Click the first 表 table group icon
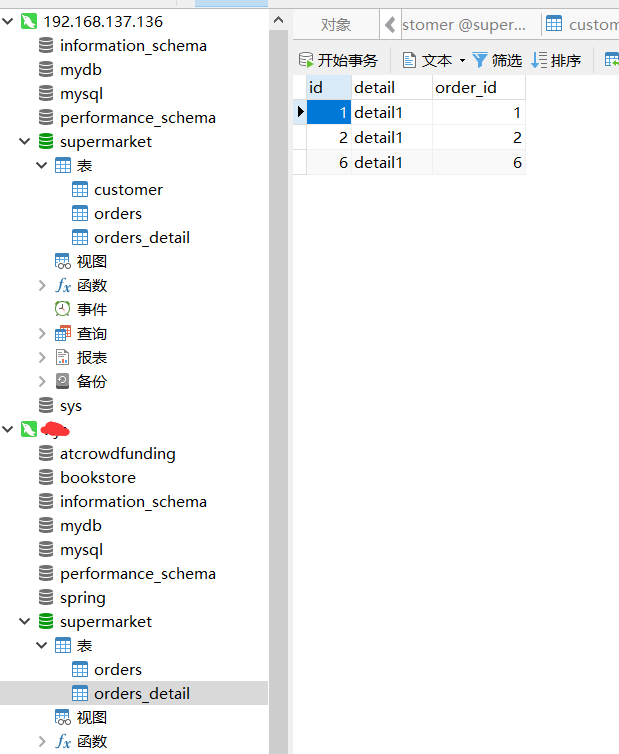Image resolution: width=619 pixels, height=754 pixels. (63, 165)
